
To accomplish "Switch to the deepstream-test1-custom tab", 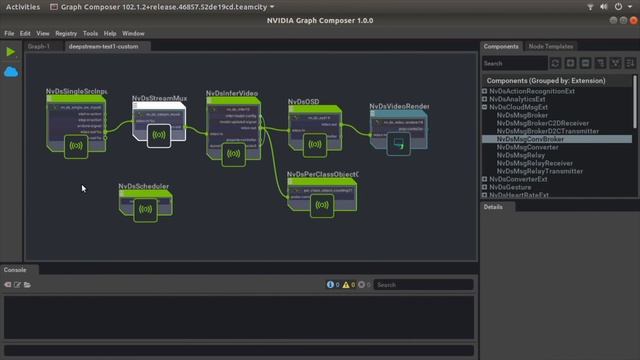I will pyautogui.click(x=107, y=47).
